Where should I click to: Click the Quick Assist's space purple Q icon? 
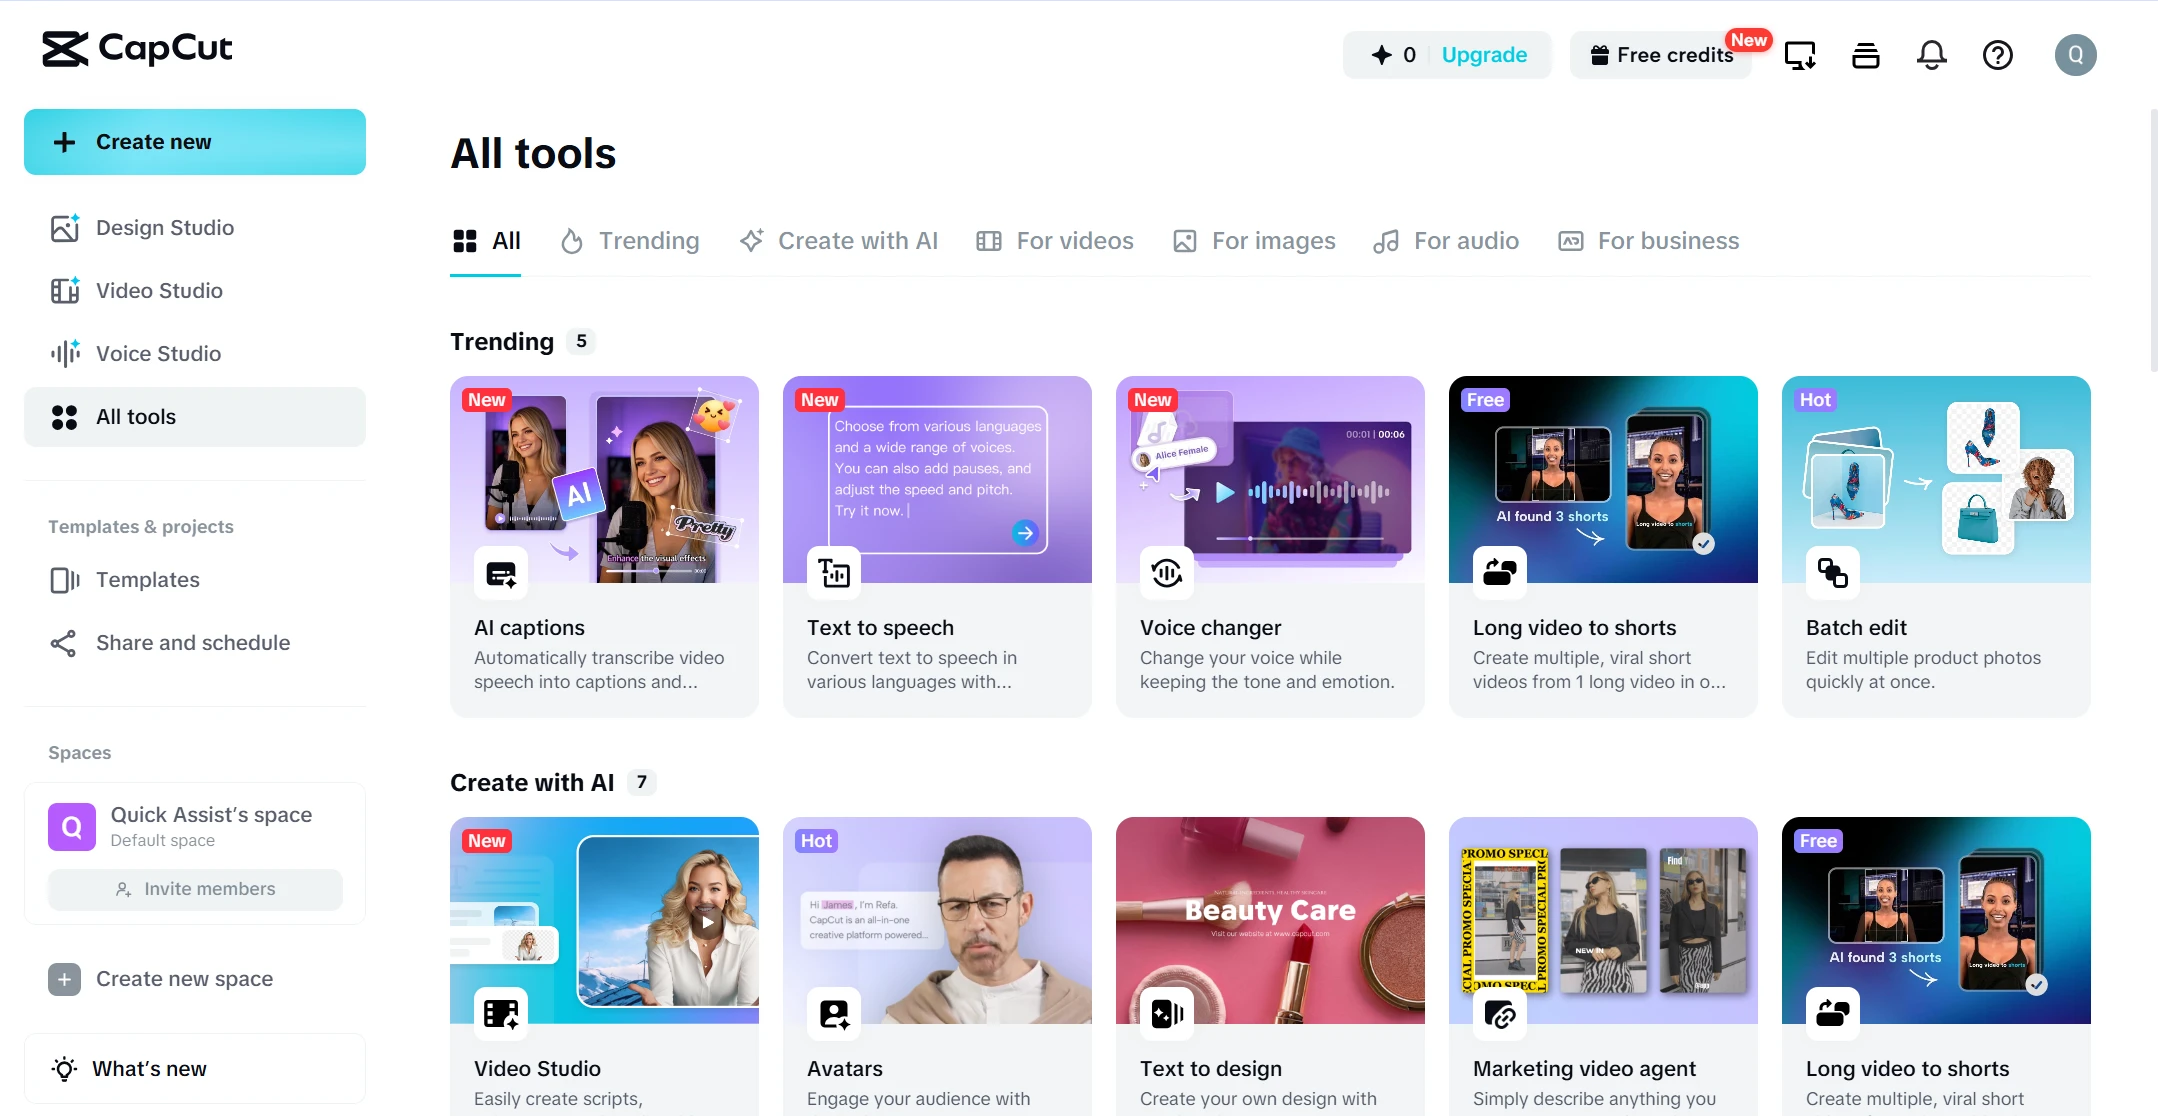72,827
